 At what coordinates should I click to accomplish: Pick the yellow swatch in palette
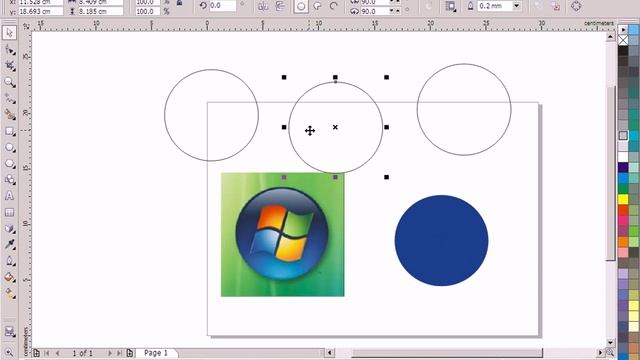623,200
